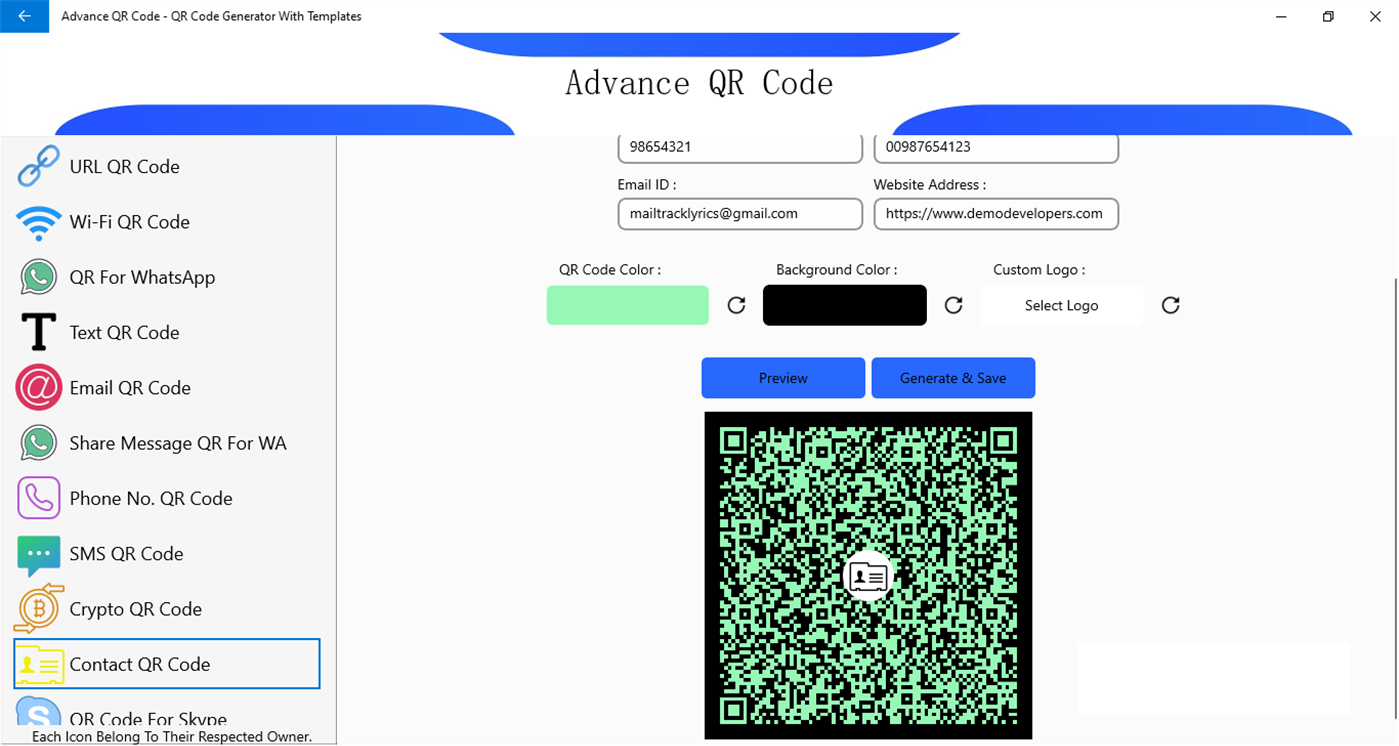Click the generated QR code preview image
The height and width of the screenshot is (746, 1399).
point(868,575)
